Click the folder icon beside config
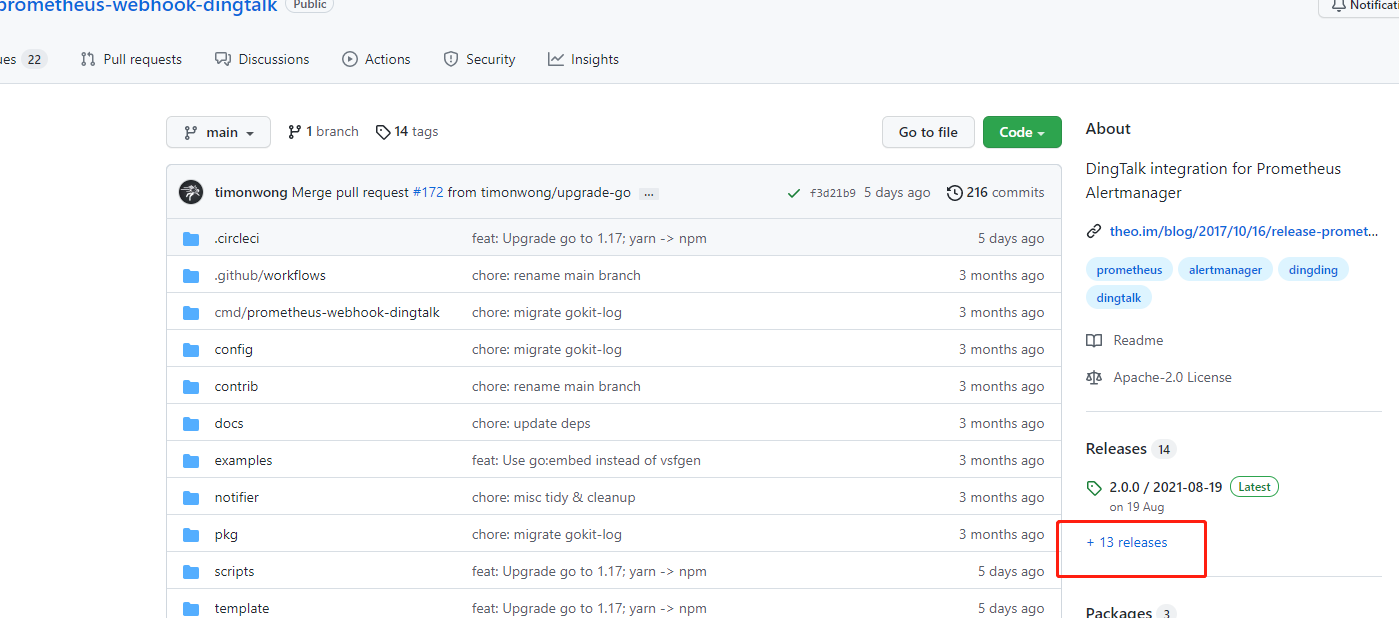The image size is (1399, 618). tap(191, 349)
